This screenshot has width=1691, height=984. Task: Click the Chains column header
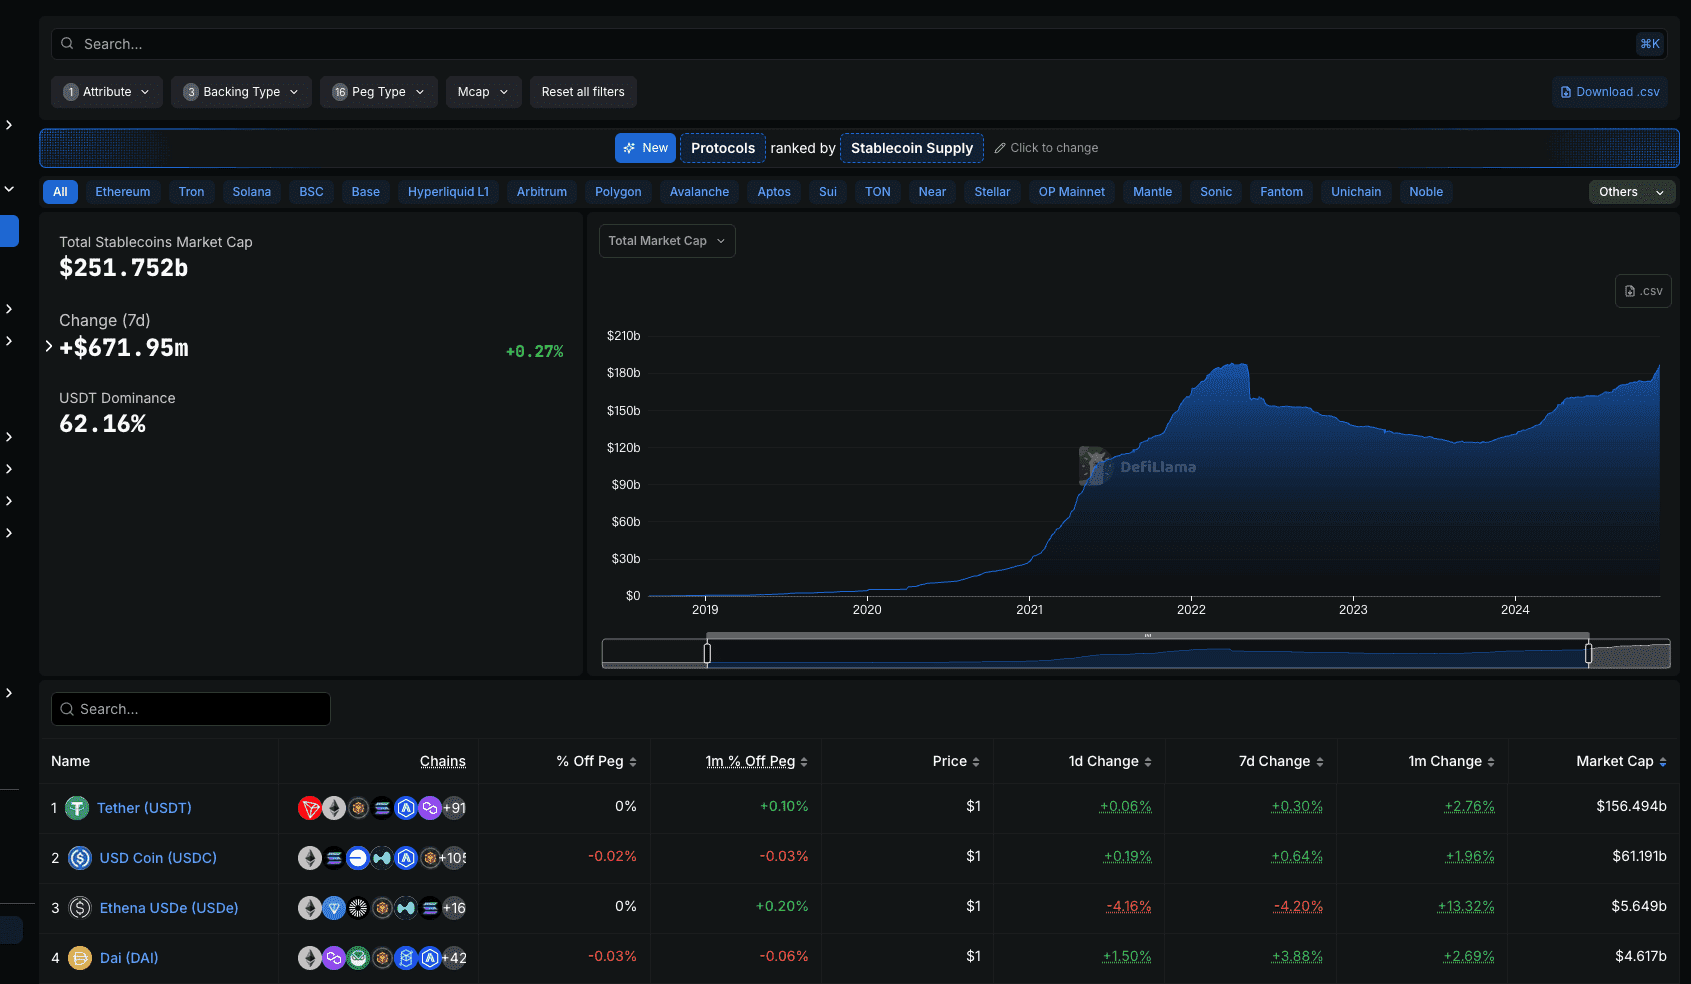(443, 761)
